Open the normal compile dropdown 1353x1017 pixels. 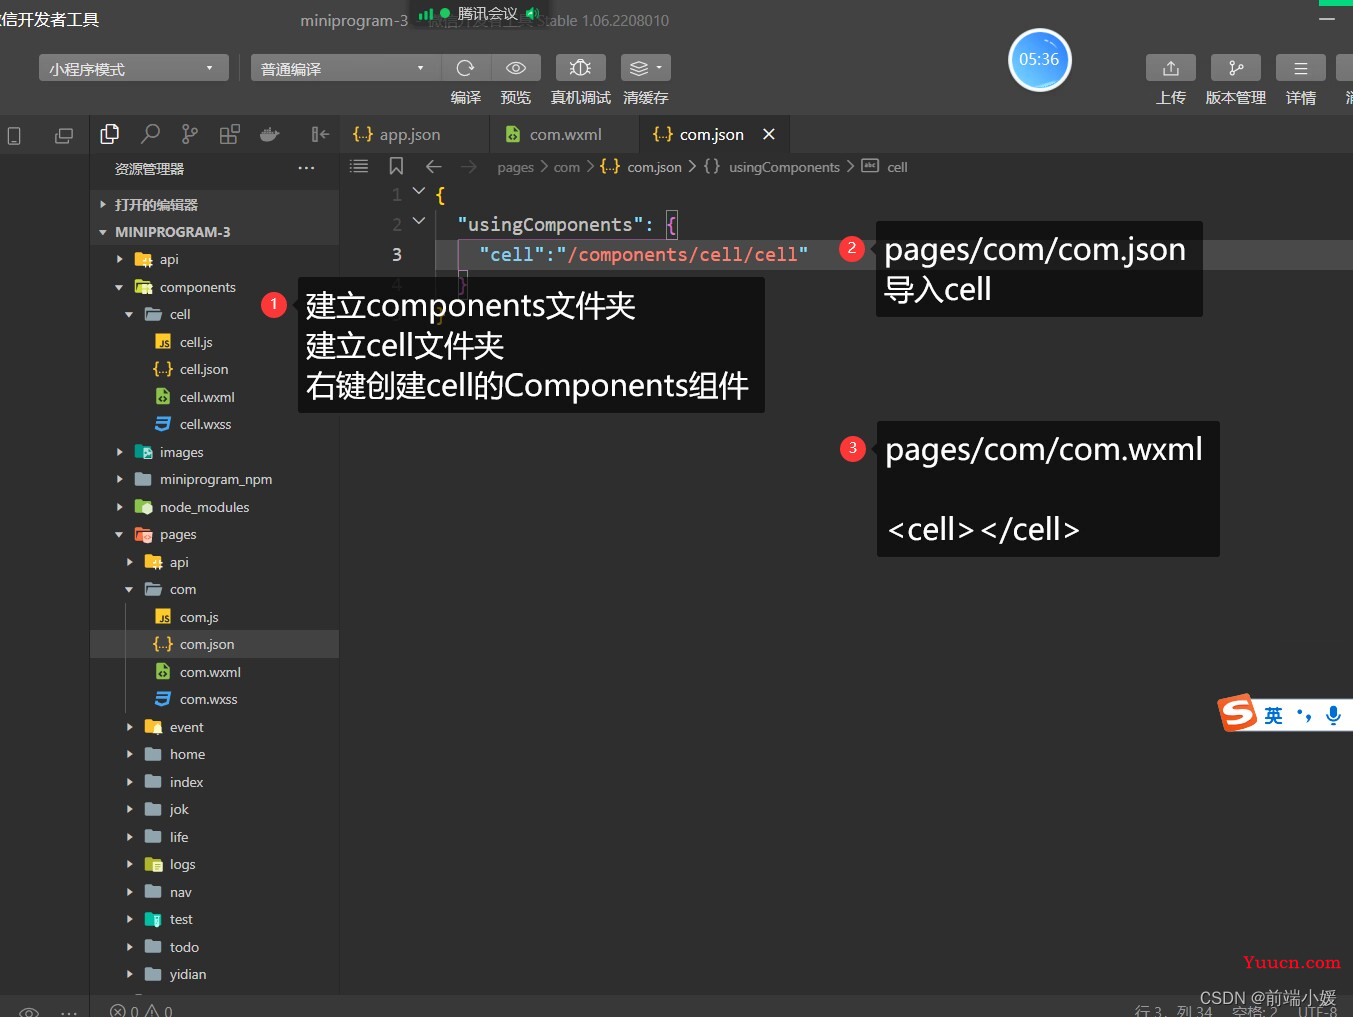[345, 68]
